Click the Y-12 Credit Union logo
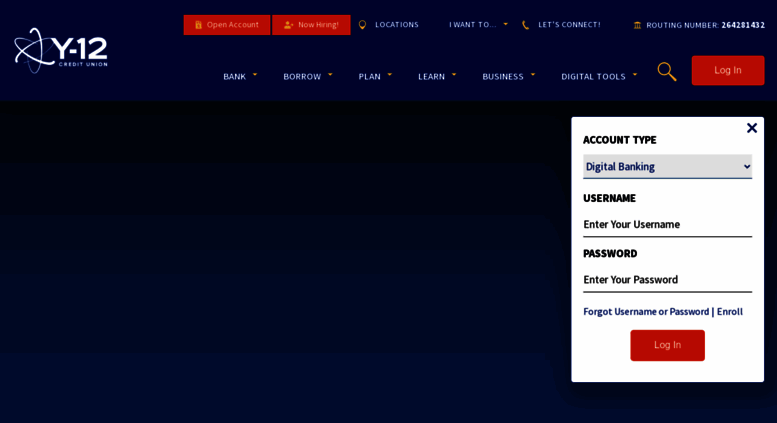This screenshot has width=777, height=423. [x=61, y=51]
